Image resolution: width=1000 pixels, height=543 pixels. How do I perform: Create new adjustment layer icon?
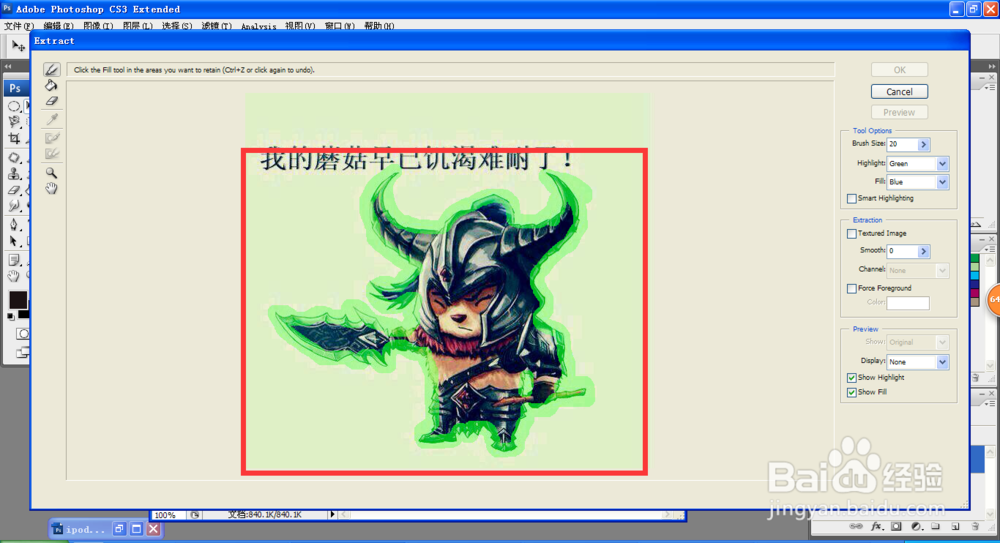tap(916, 526)
